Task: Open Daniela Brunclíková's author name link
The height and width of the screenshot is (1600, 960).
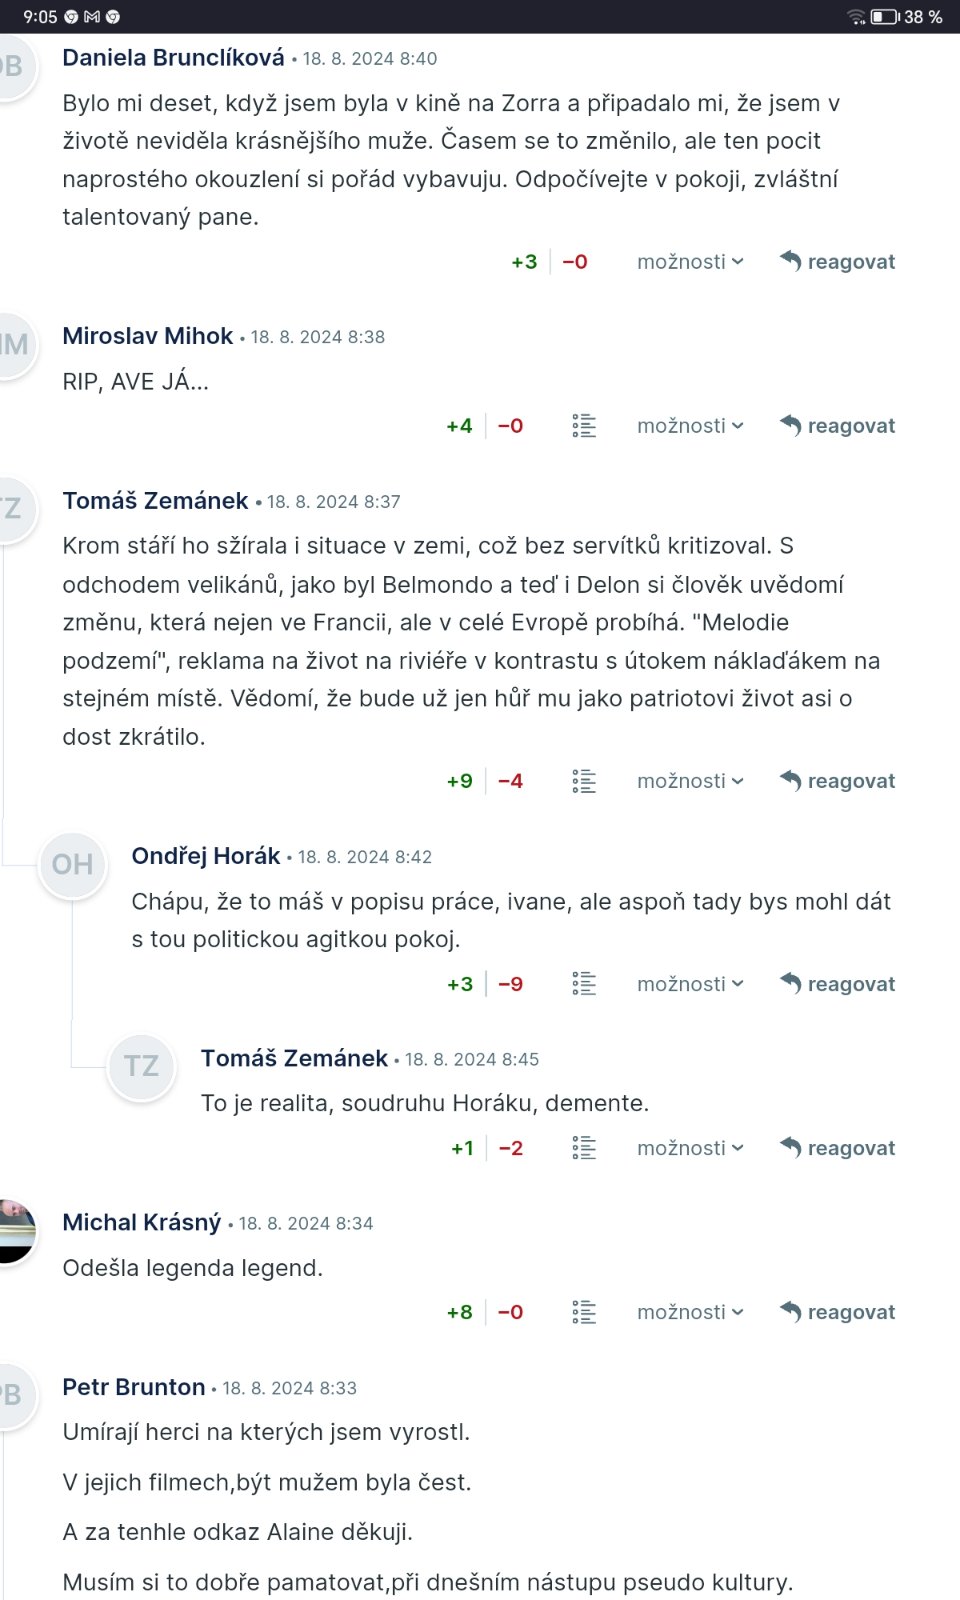Action: click(173, 58)
